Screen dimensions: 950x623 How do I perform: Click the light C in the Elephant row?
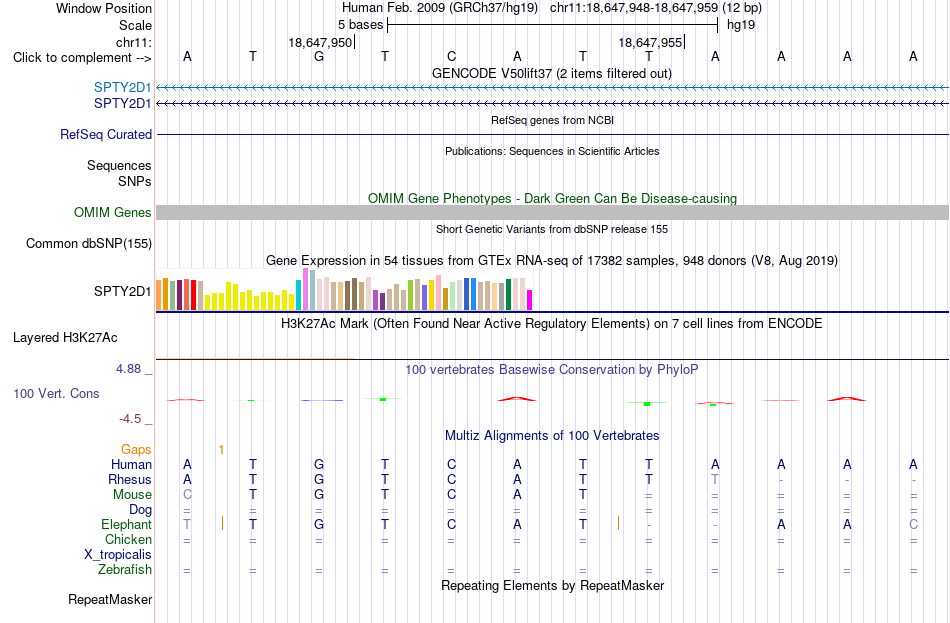tap(914, 524)
